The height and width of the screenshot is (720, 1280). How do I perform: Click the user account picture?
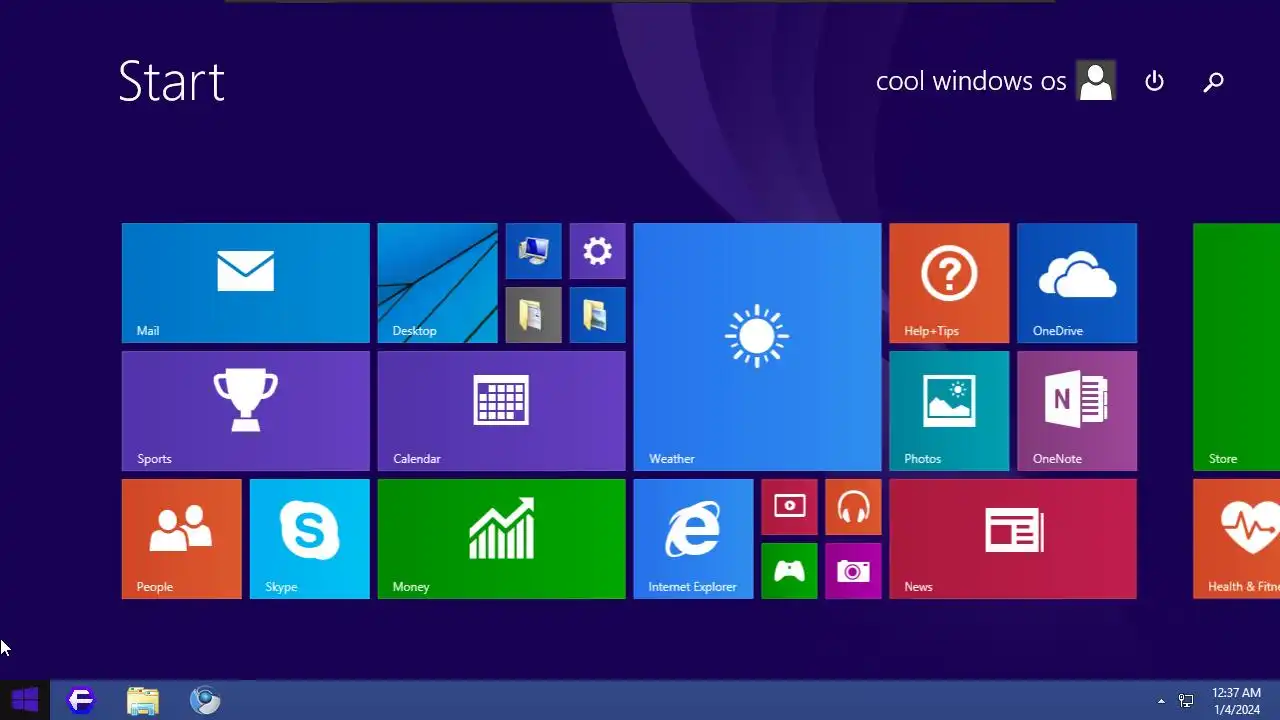(1096, 81)
